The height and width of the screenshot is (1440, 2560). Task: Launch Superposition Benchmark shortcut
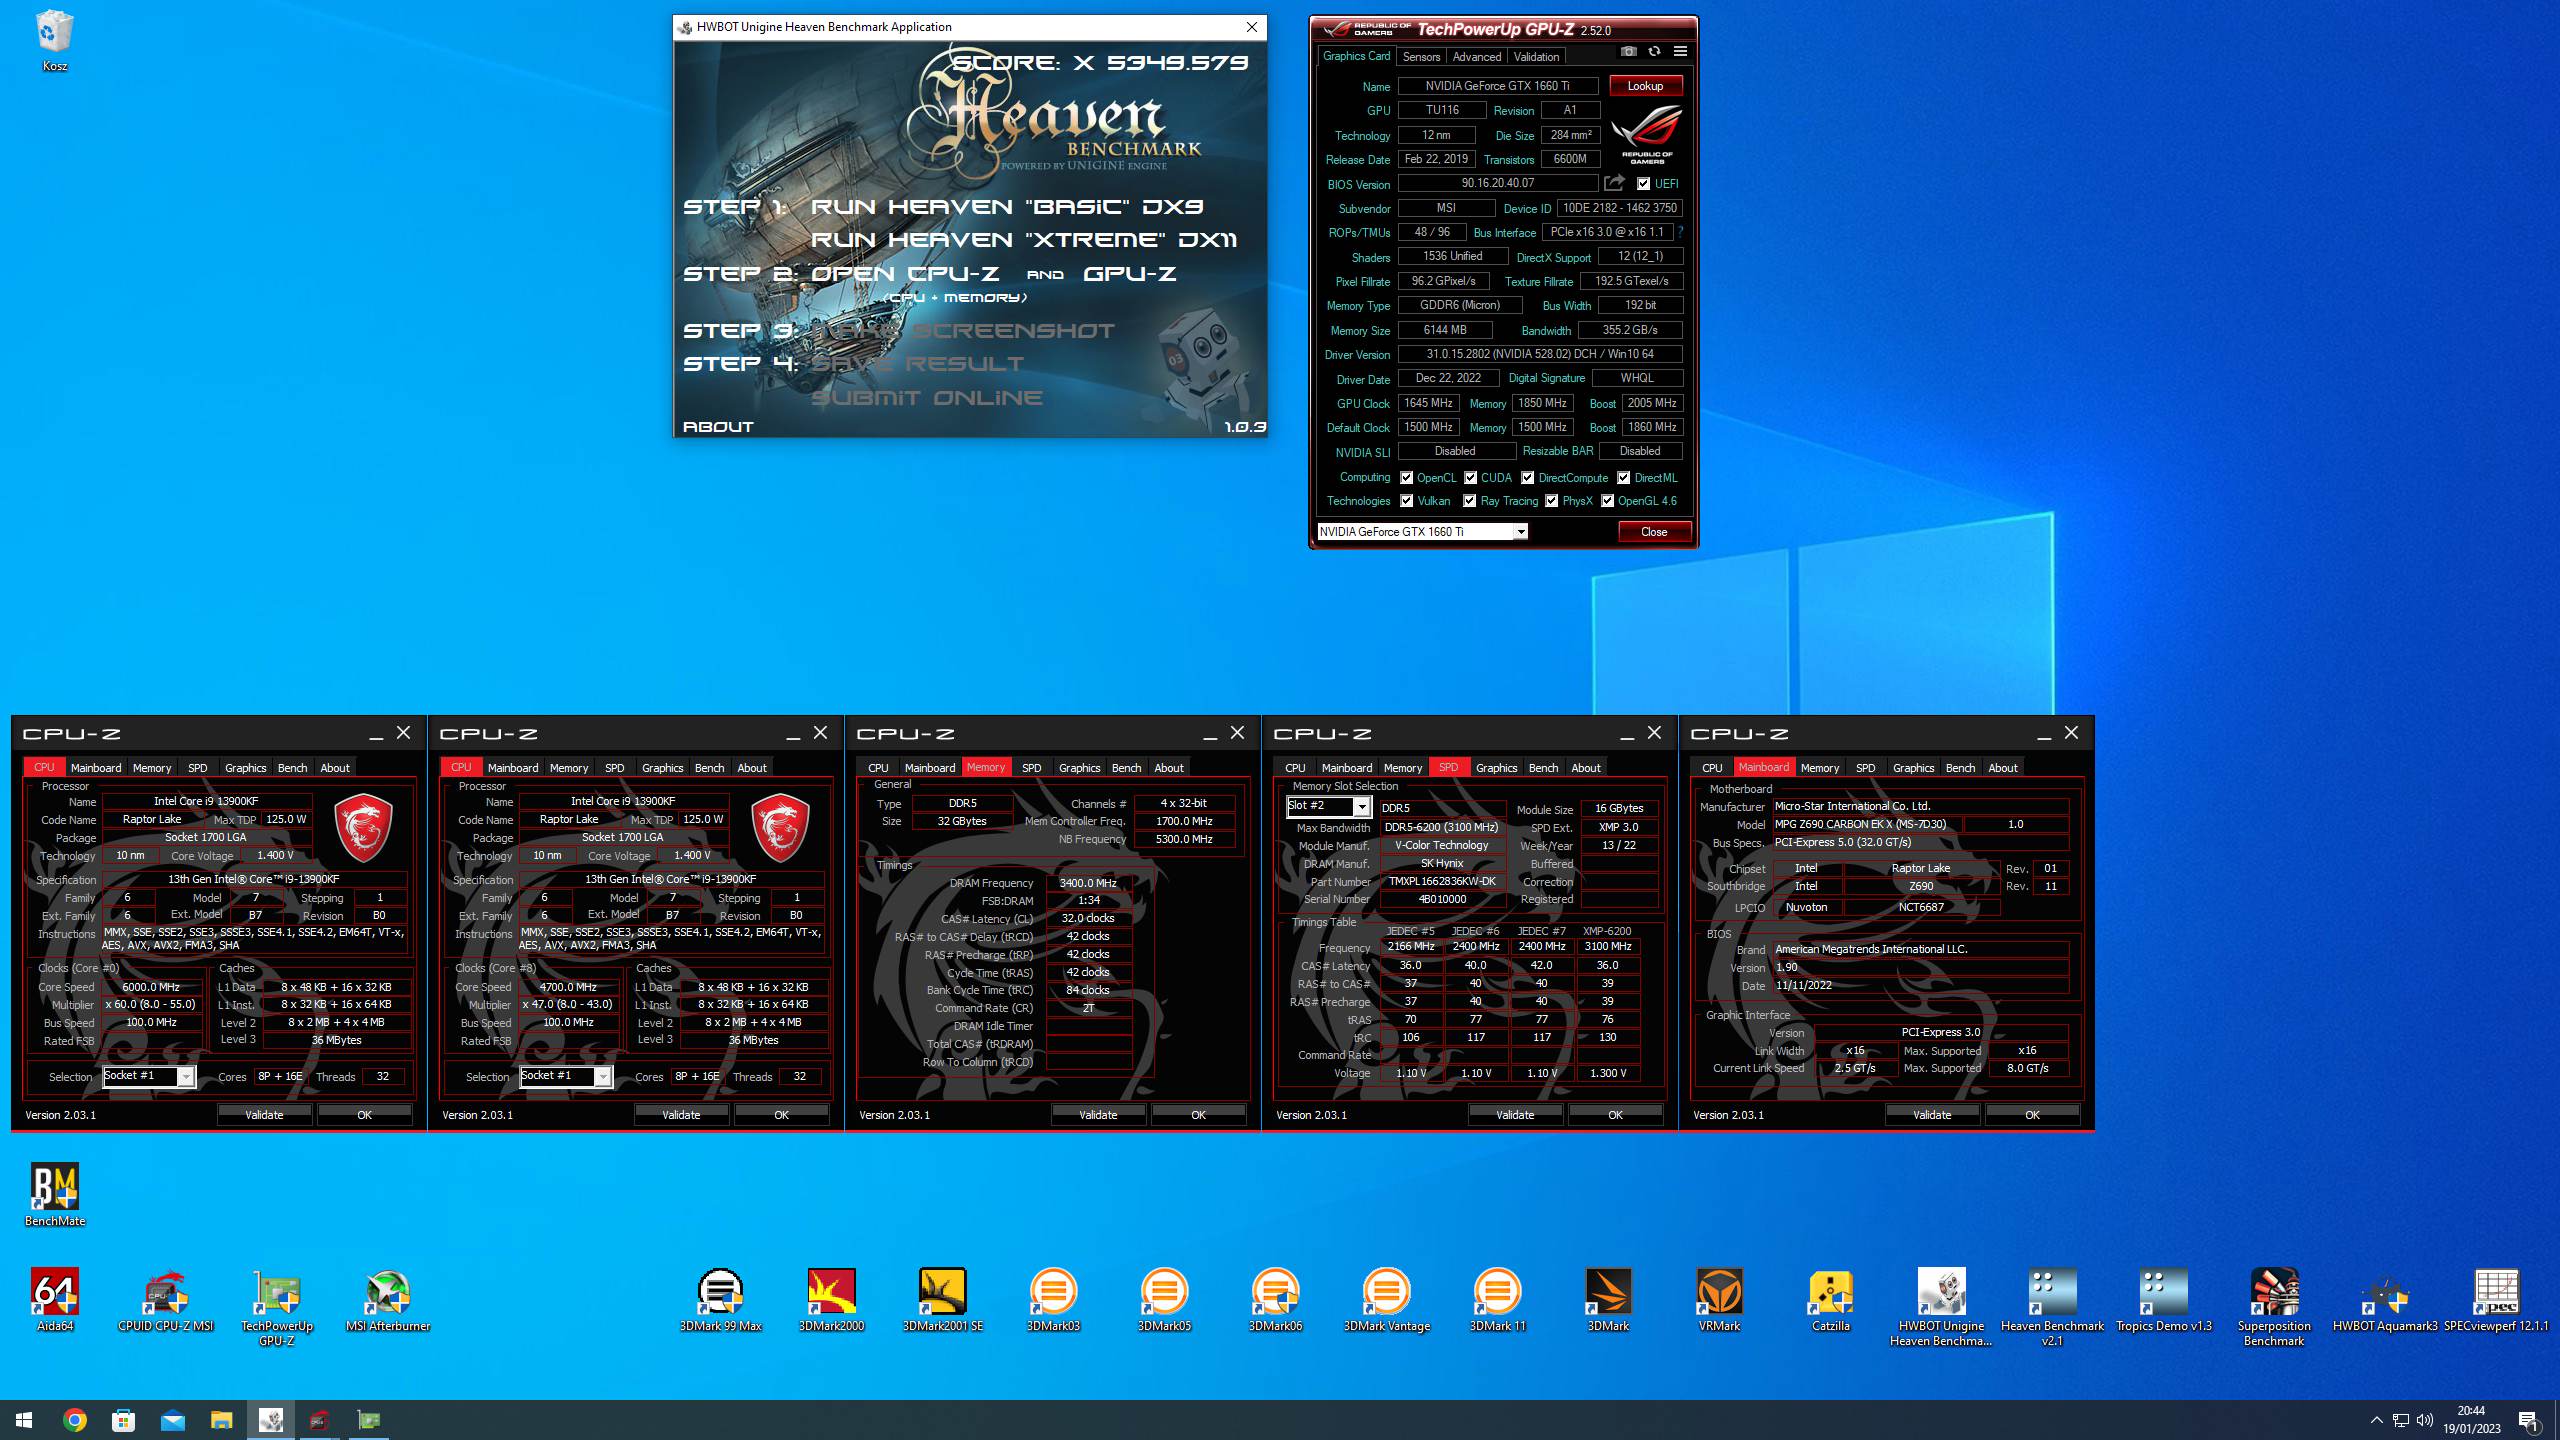(x=2274, y=1306)
